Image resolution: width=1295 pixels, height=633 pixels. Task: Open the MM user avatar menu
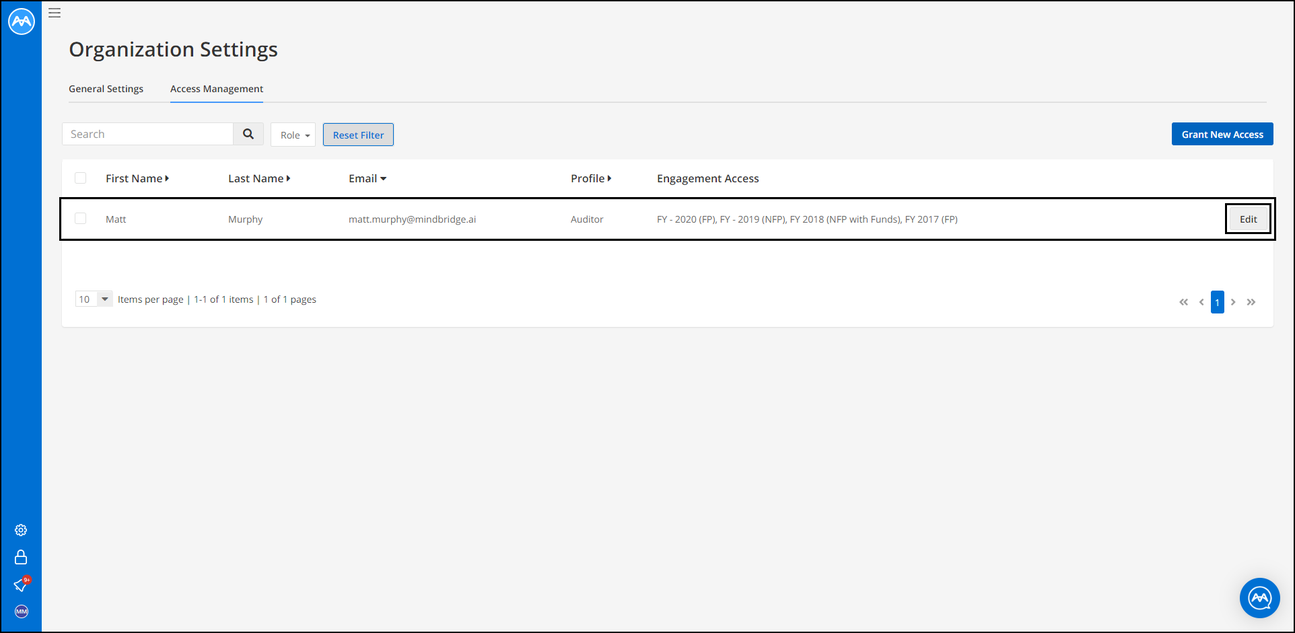pos(21,611)
